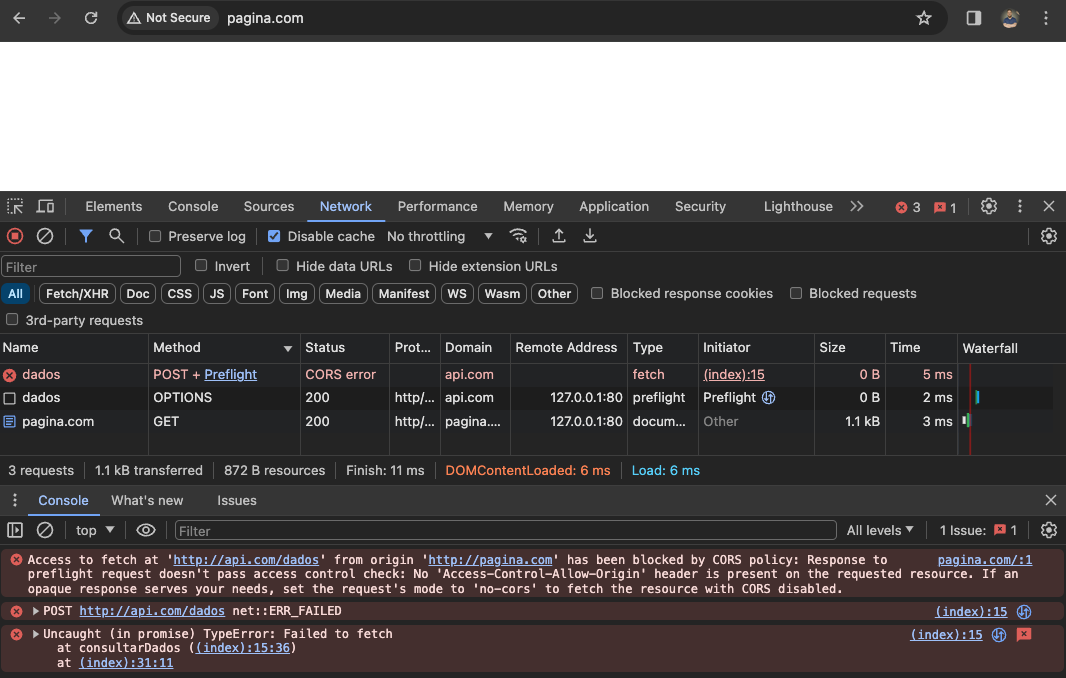Click the record network log button

pyautogui.click(x=15, y=236)
